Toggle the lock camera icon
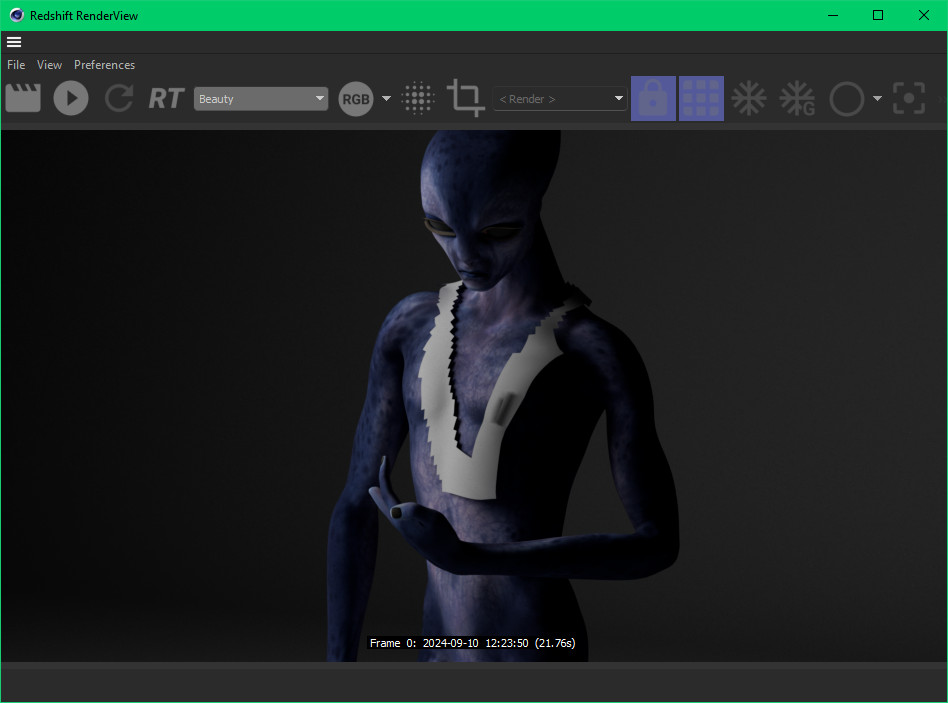Viewport: 948px width, 703px height. 653,99
